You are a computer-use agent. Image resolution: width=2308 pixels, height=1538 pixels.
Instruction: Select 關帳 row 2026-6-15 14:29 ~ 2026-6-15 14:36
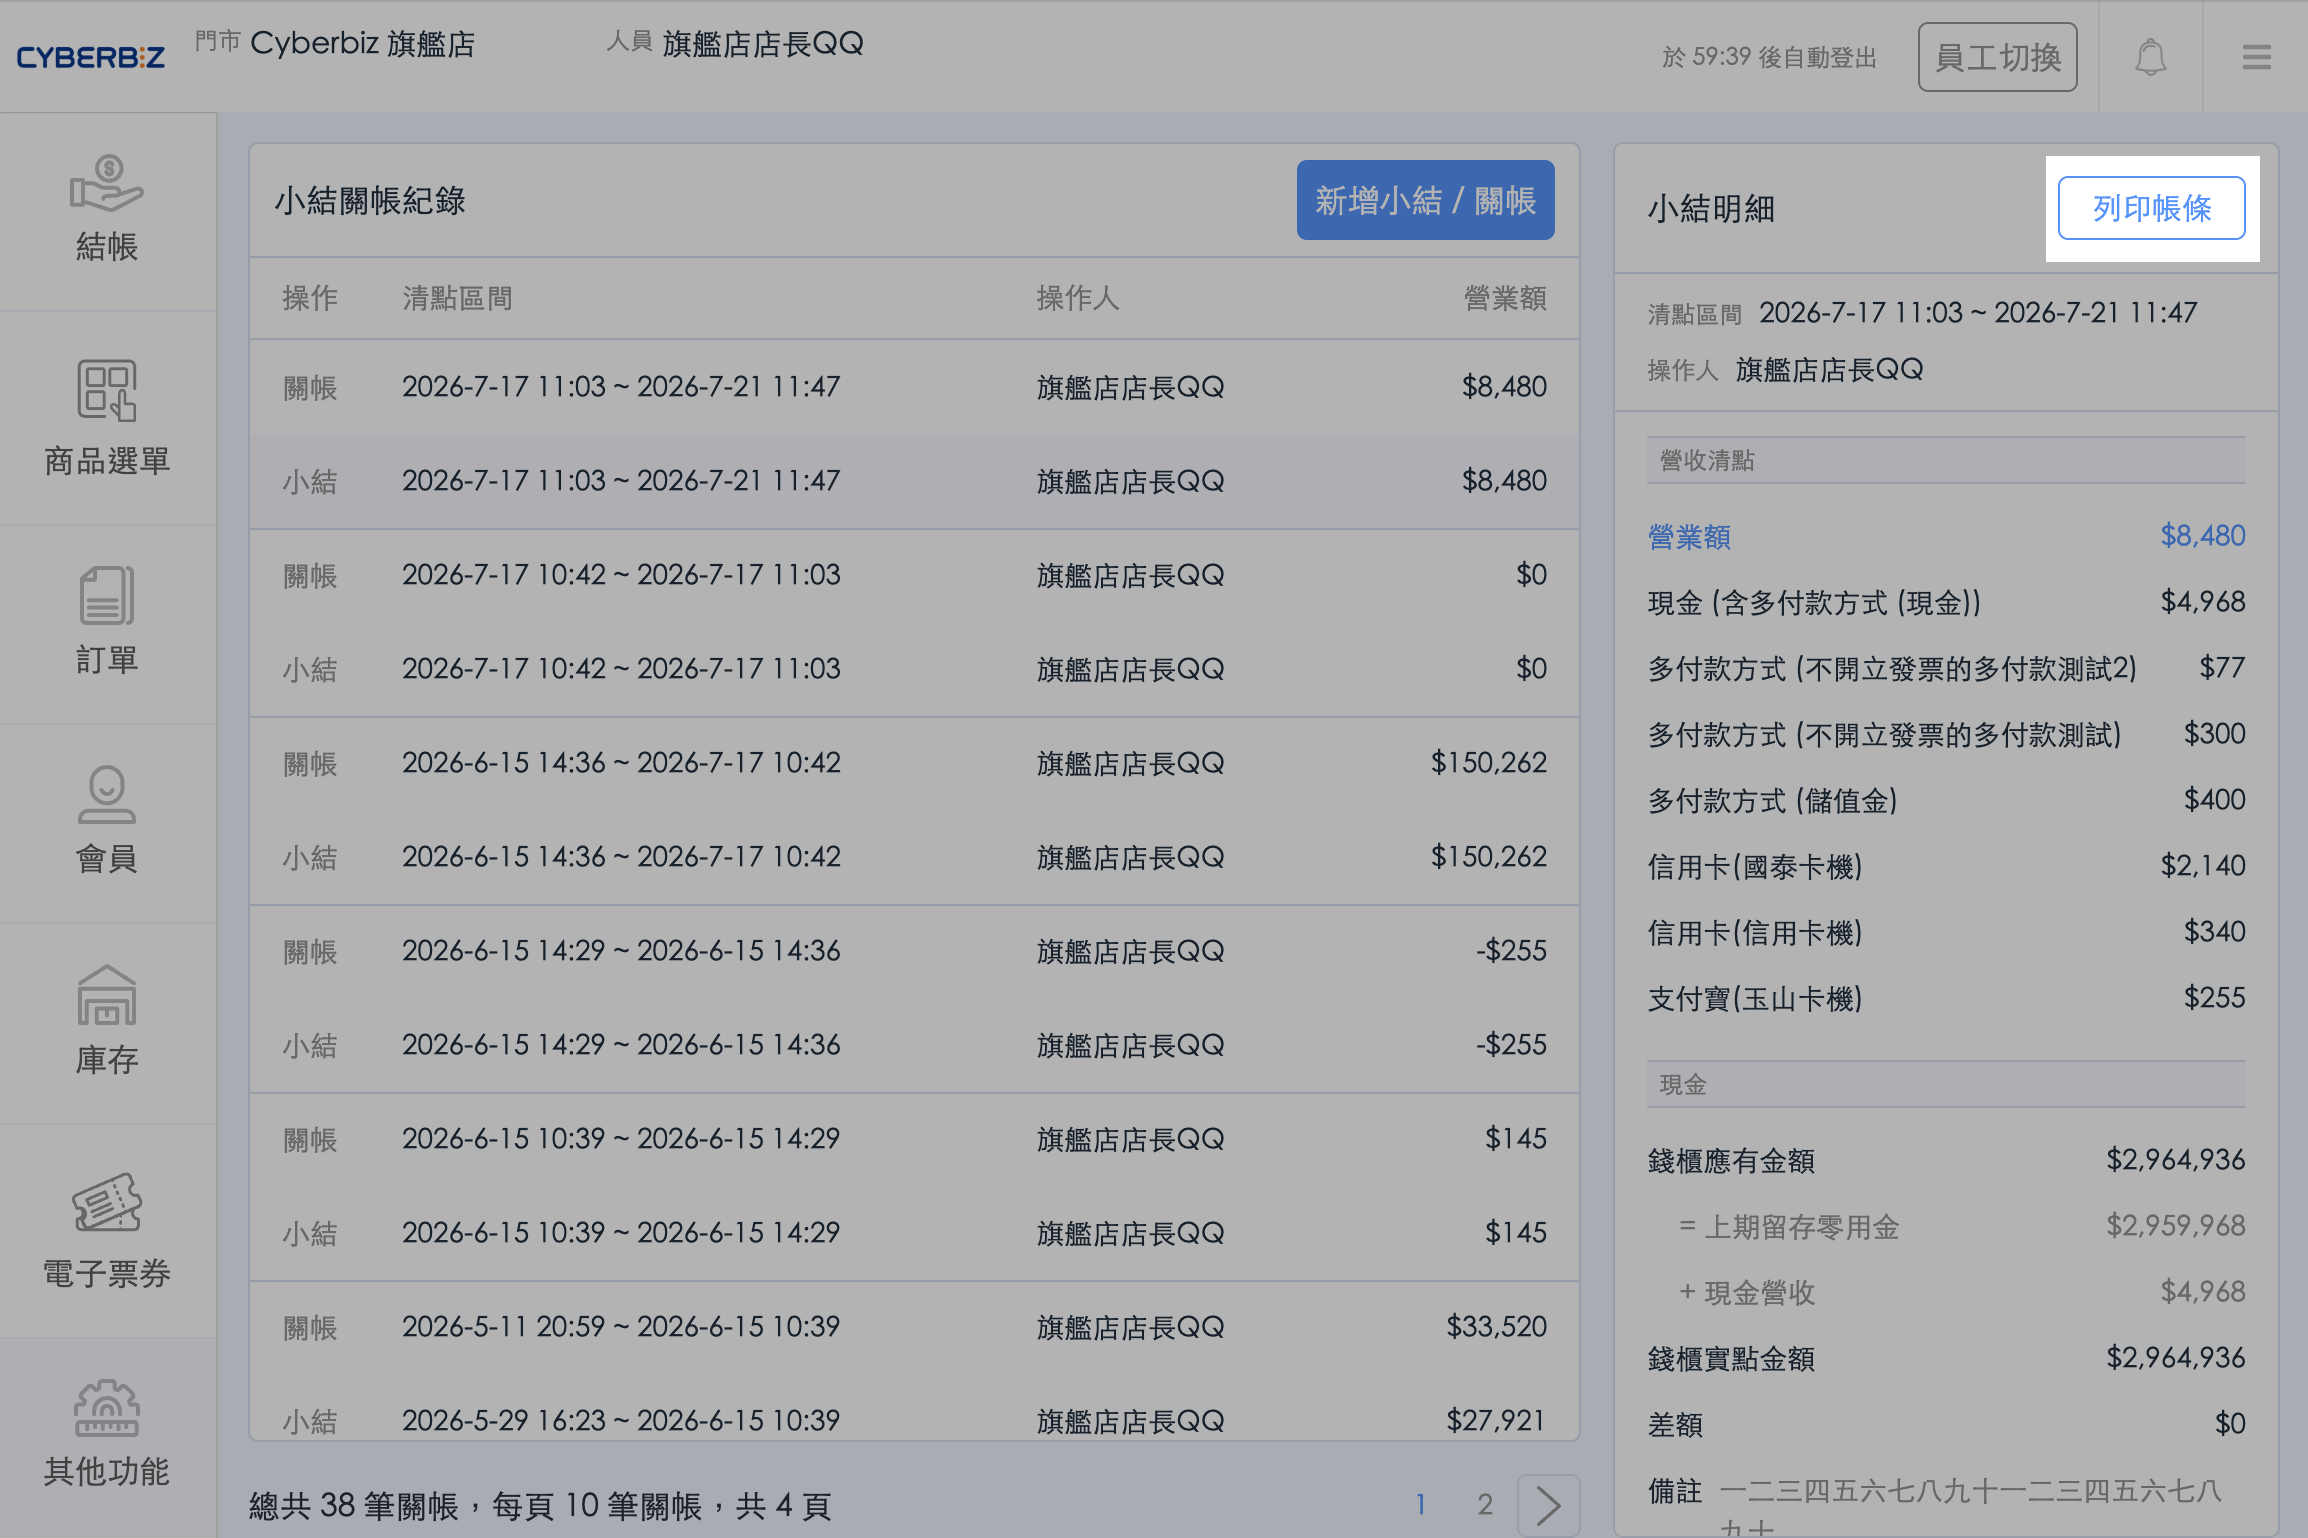[x=914, y=951]
